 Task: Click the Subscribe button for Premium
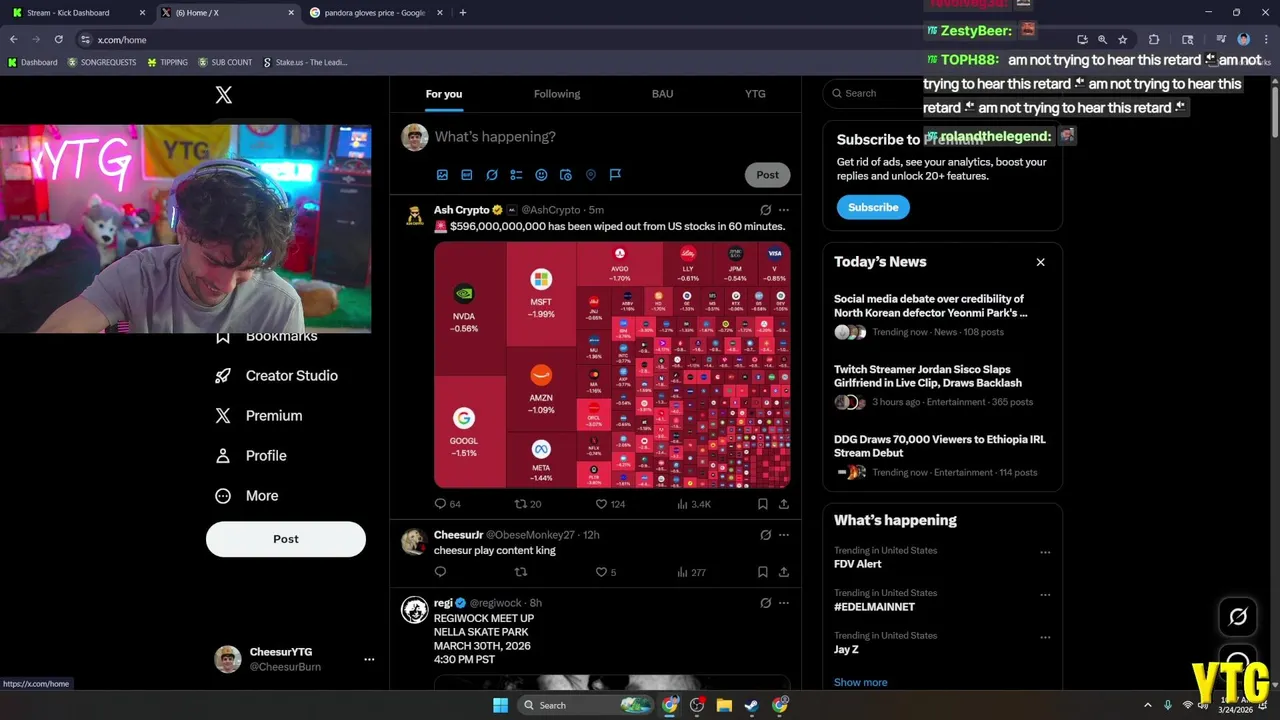coord(873,207)
